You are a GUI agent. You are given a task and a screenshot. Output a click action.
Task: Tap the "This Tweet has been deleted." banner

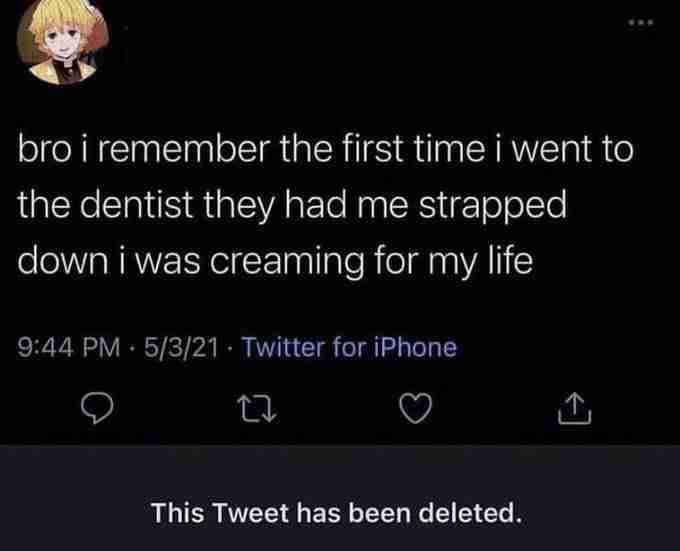click(337, 515)
